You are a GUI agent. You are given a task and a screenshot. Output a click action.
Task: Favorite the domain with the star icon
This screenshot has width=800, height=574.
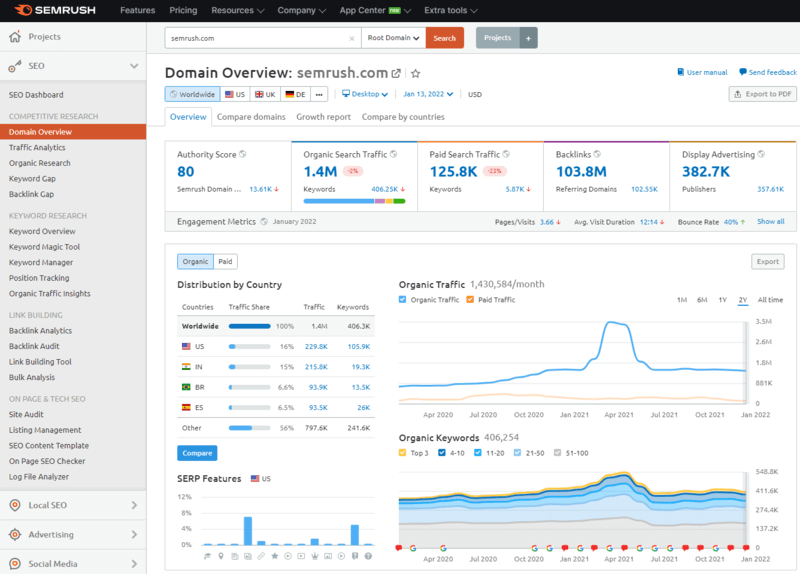pos(416,74)
